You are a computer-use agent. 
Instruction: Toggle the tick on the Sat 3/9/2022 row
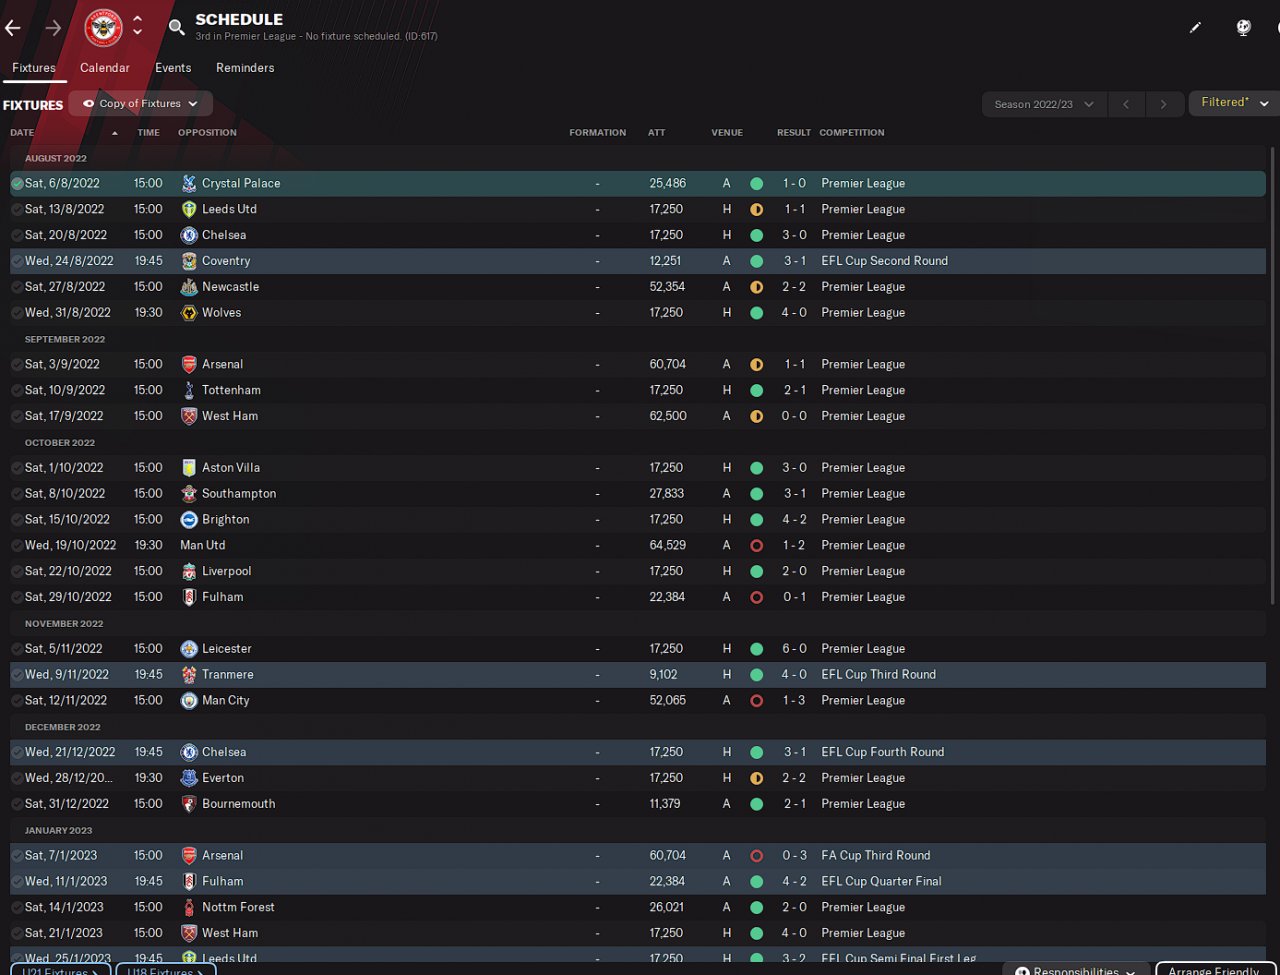(x=17, y=365)
